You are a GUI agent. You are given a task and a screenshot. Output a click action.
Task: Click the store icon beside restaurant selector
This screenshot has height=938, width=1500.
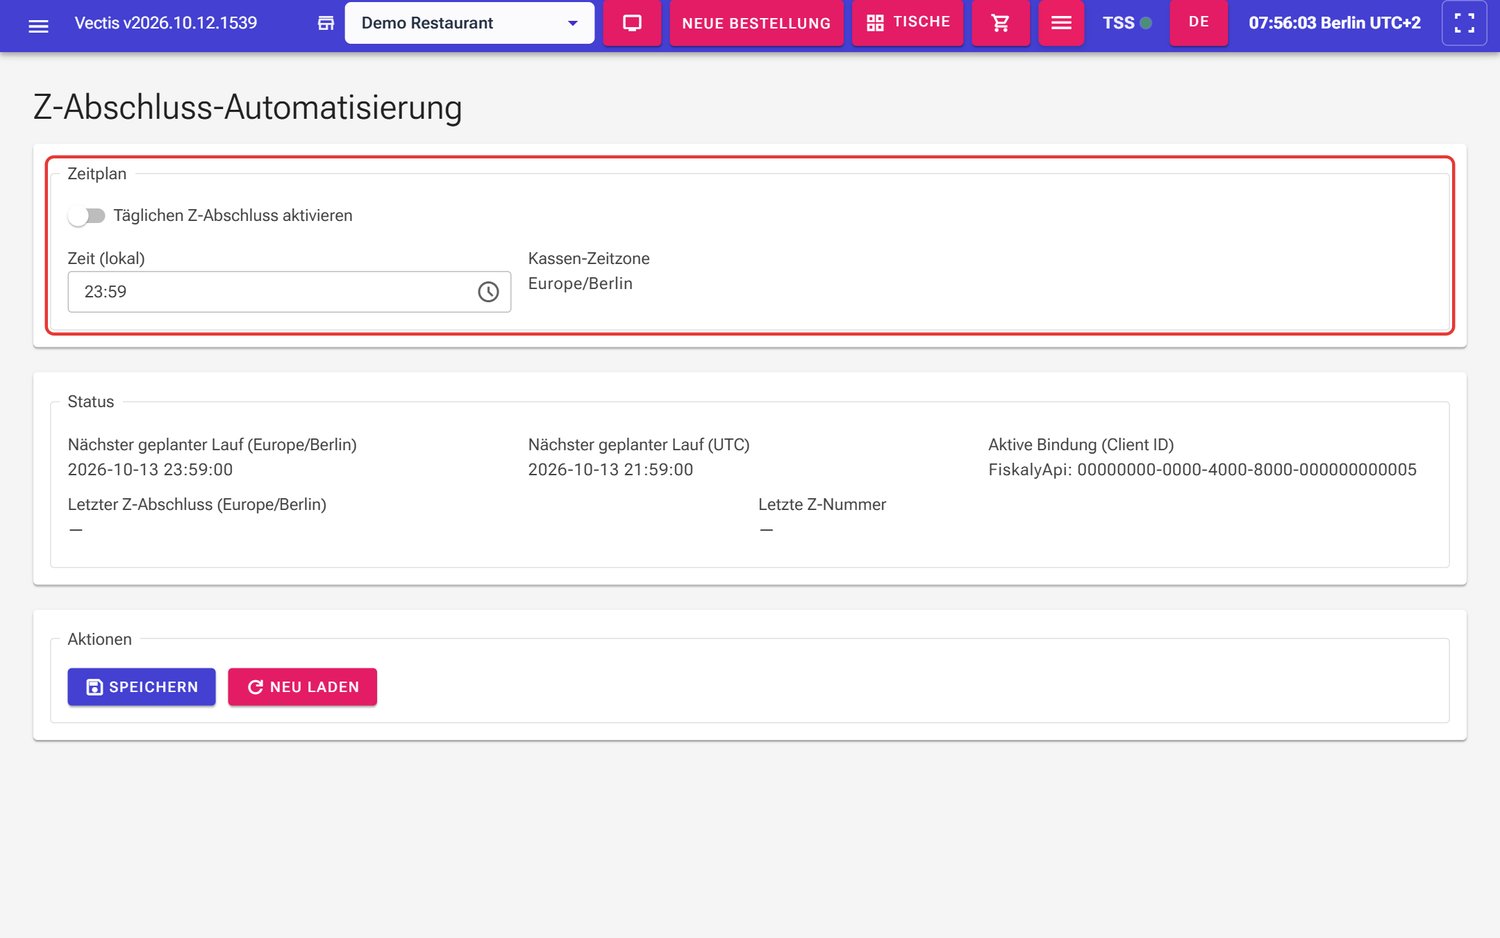tap(326, 23)
